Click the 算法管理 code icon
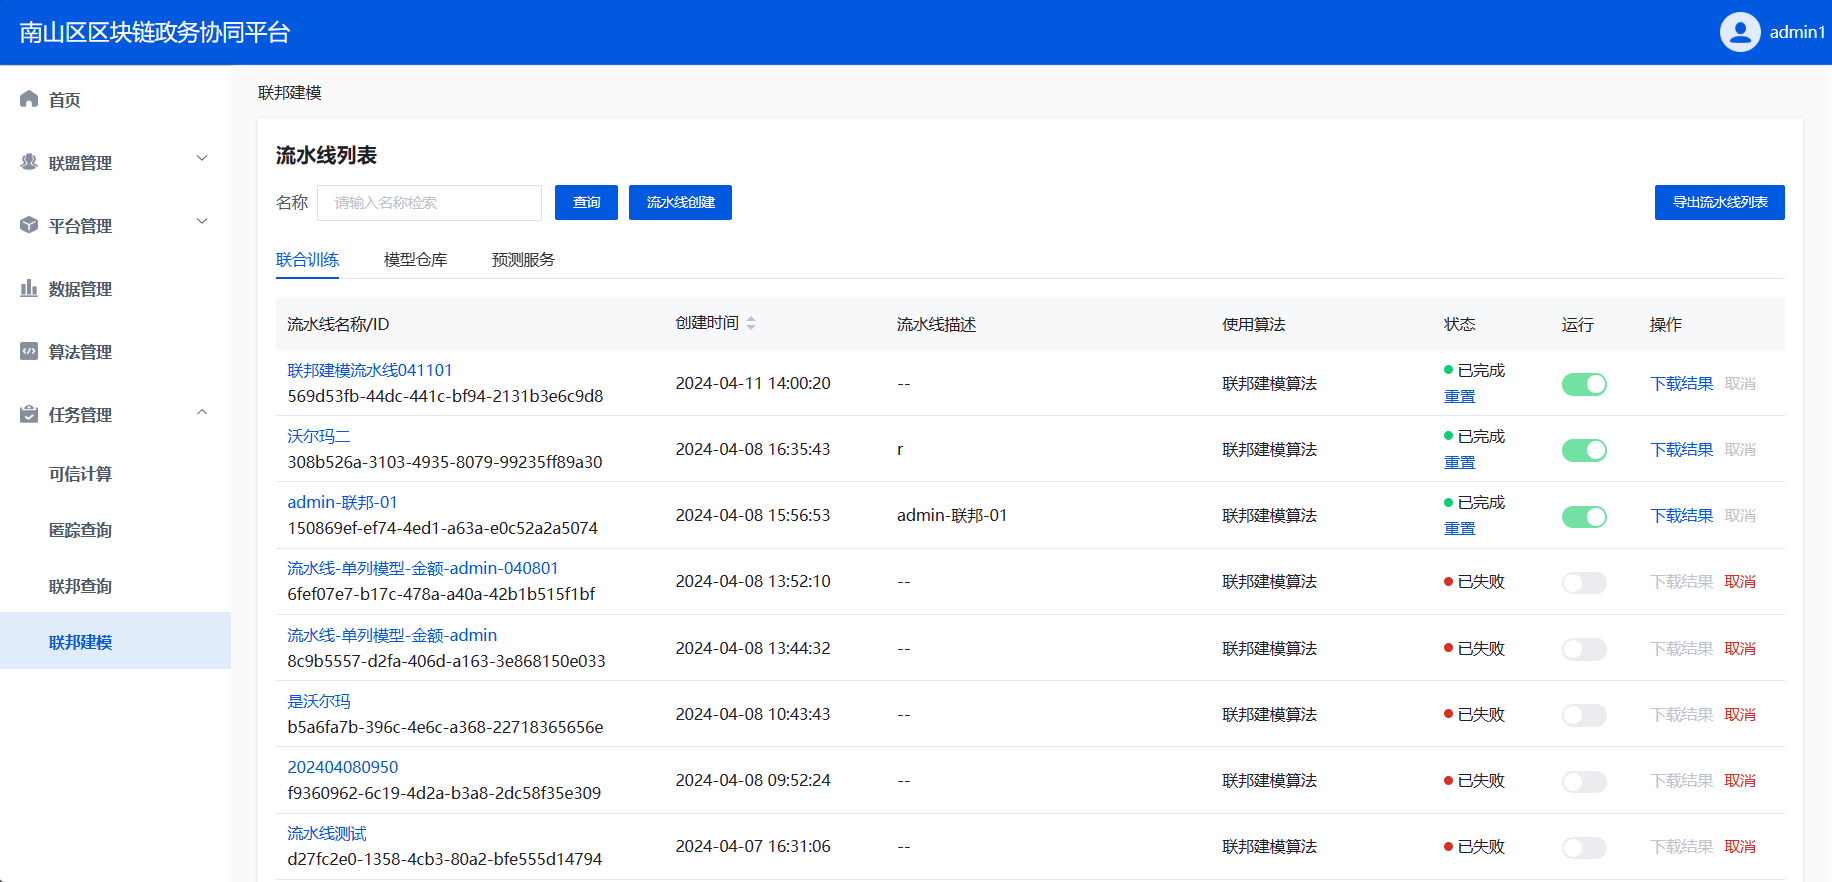 pyautogui.click(x=29, y=351)
